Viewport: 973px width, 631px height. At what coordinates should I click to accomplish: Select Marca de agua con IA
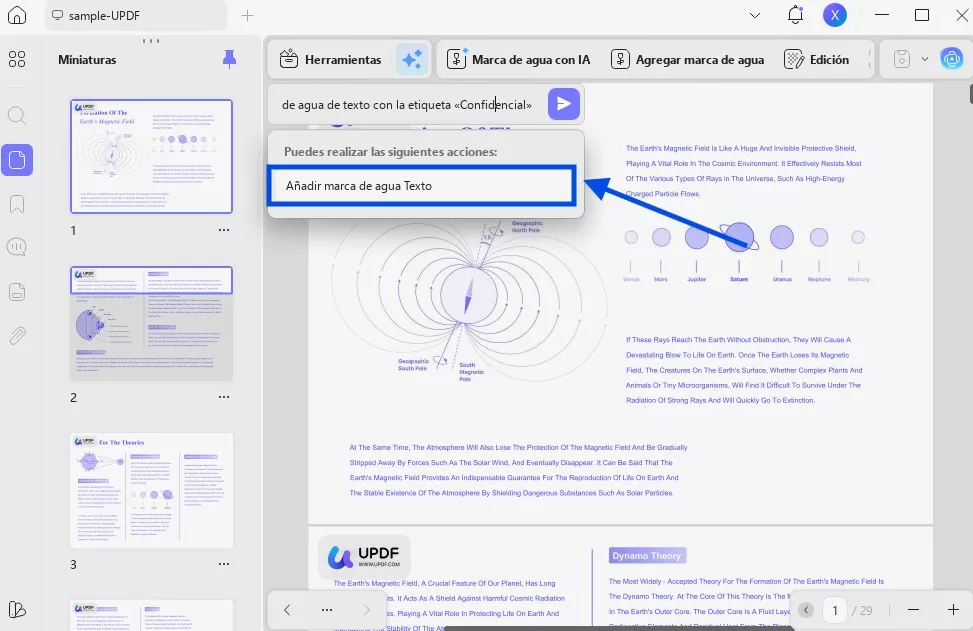(519, 60)
